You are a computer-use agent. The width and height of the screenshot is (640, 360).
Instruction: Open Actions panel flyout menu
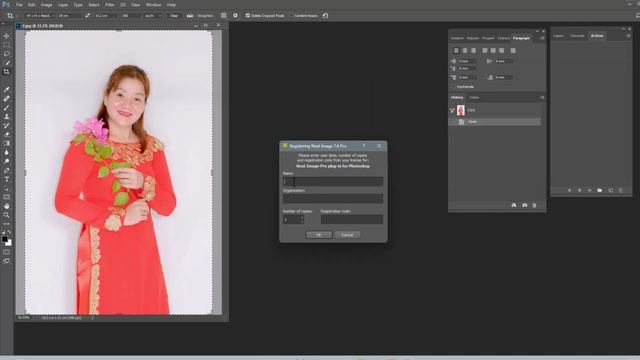tap(628, 36)
